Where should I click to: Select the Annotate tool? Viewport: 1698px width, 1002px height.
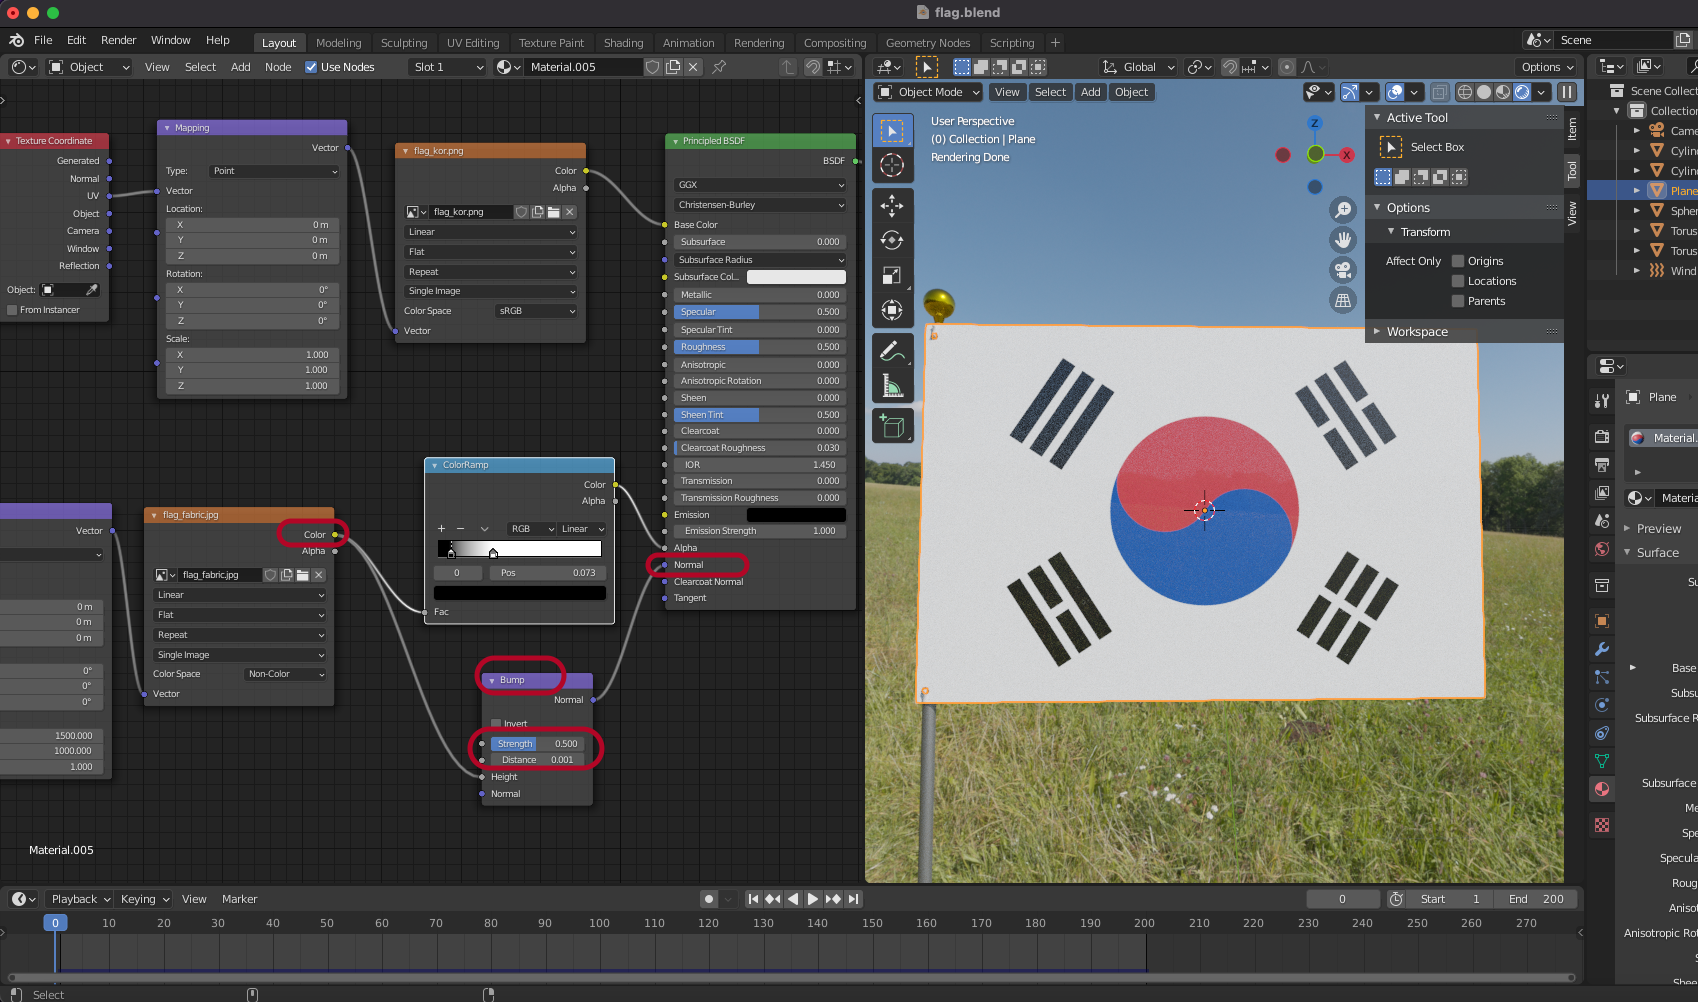click(892, 351)
